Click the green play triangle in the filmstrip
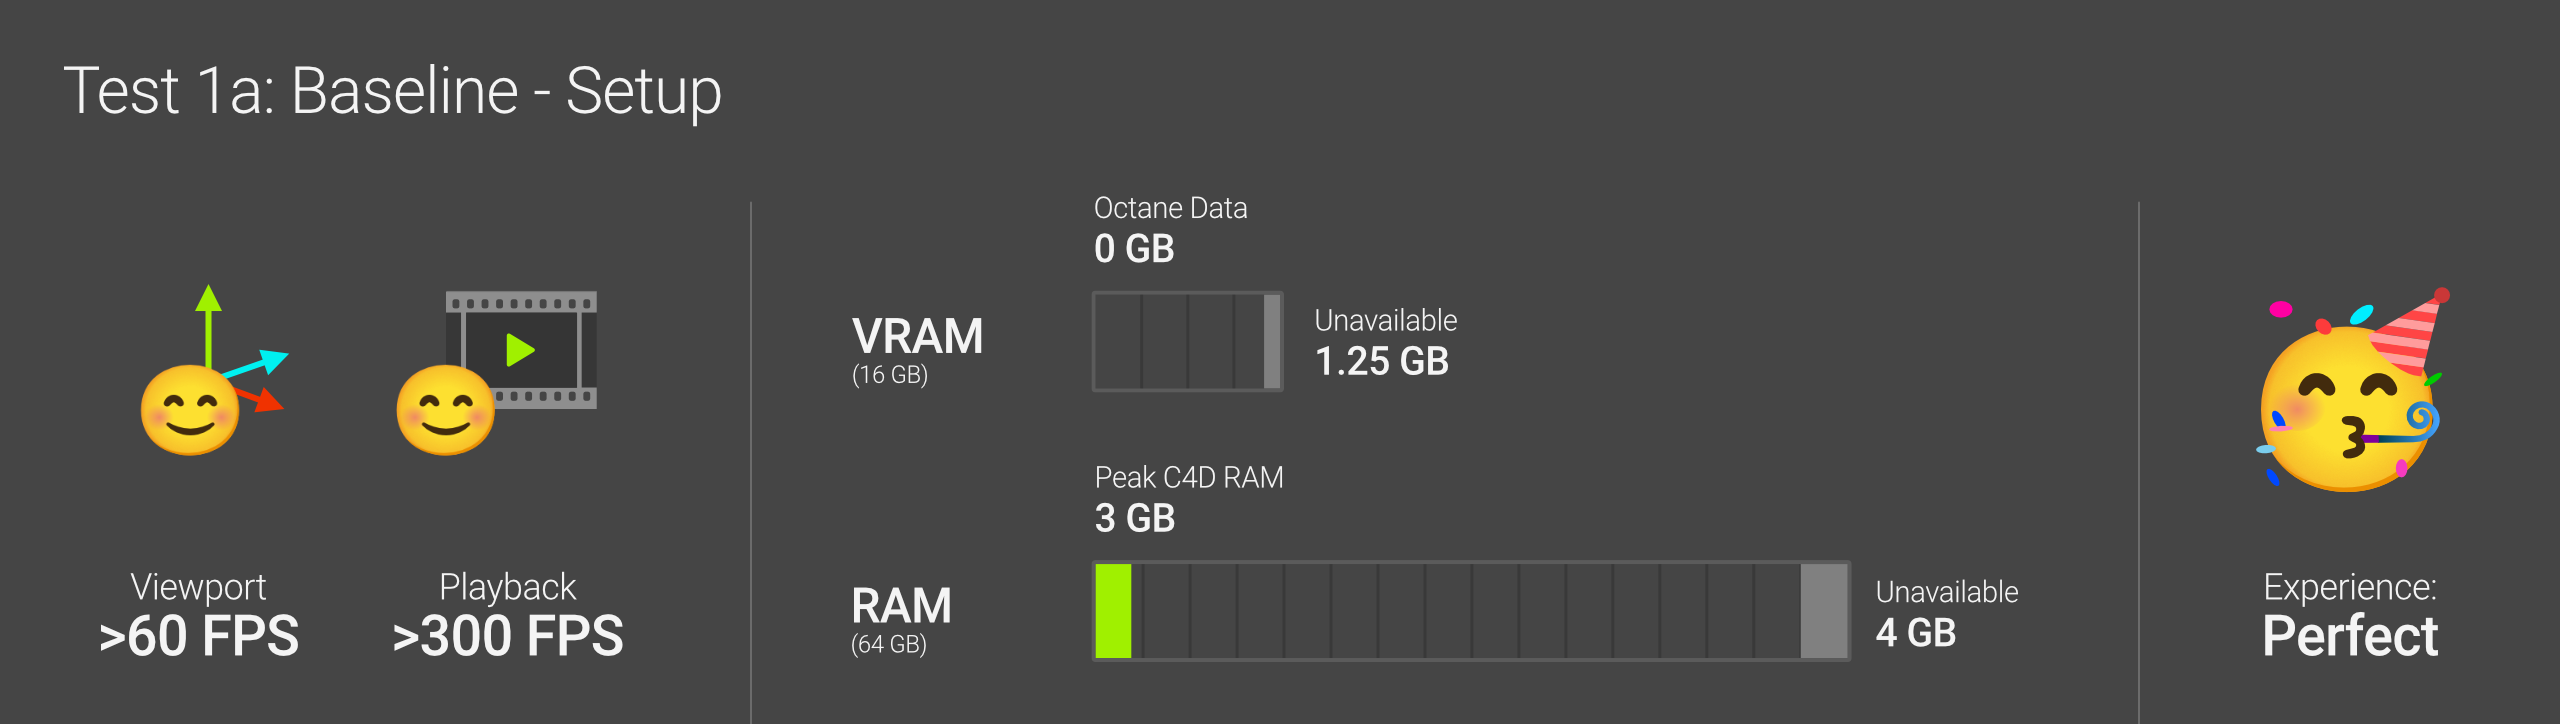Image resolution: width=2560 pixels, height=724 pixels. (520, 350)
